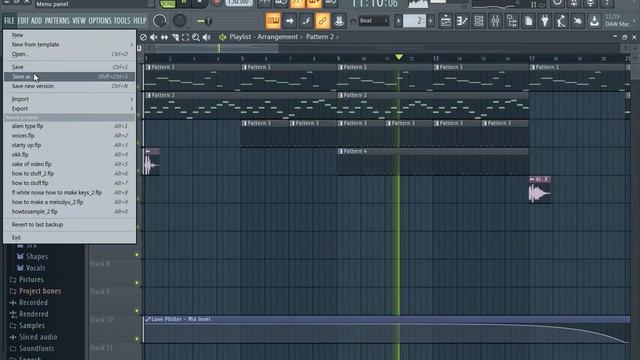Show the Channel rack icon

[x=479, y=21]
